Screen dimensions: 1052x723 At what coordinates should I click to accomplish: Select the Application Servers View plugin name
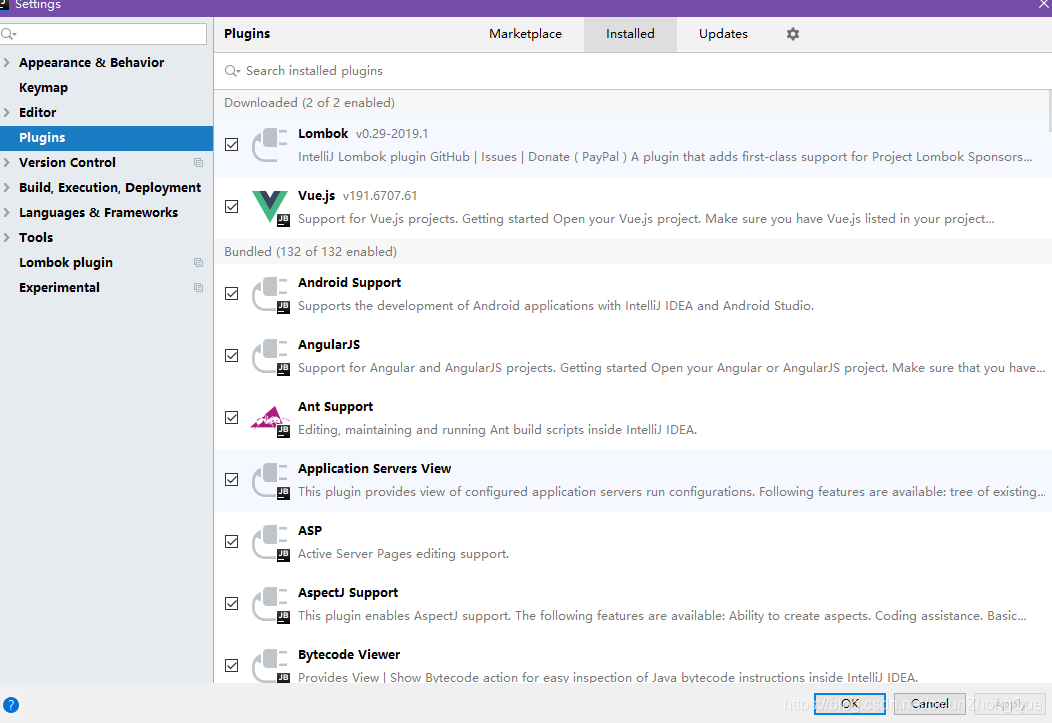pos(374,469)
